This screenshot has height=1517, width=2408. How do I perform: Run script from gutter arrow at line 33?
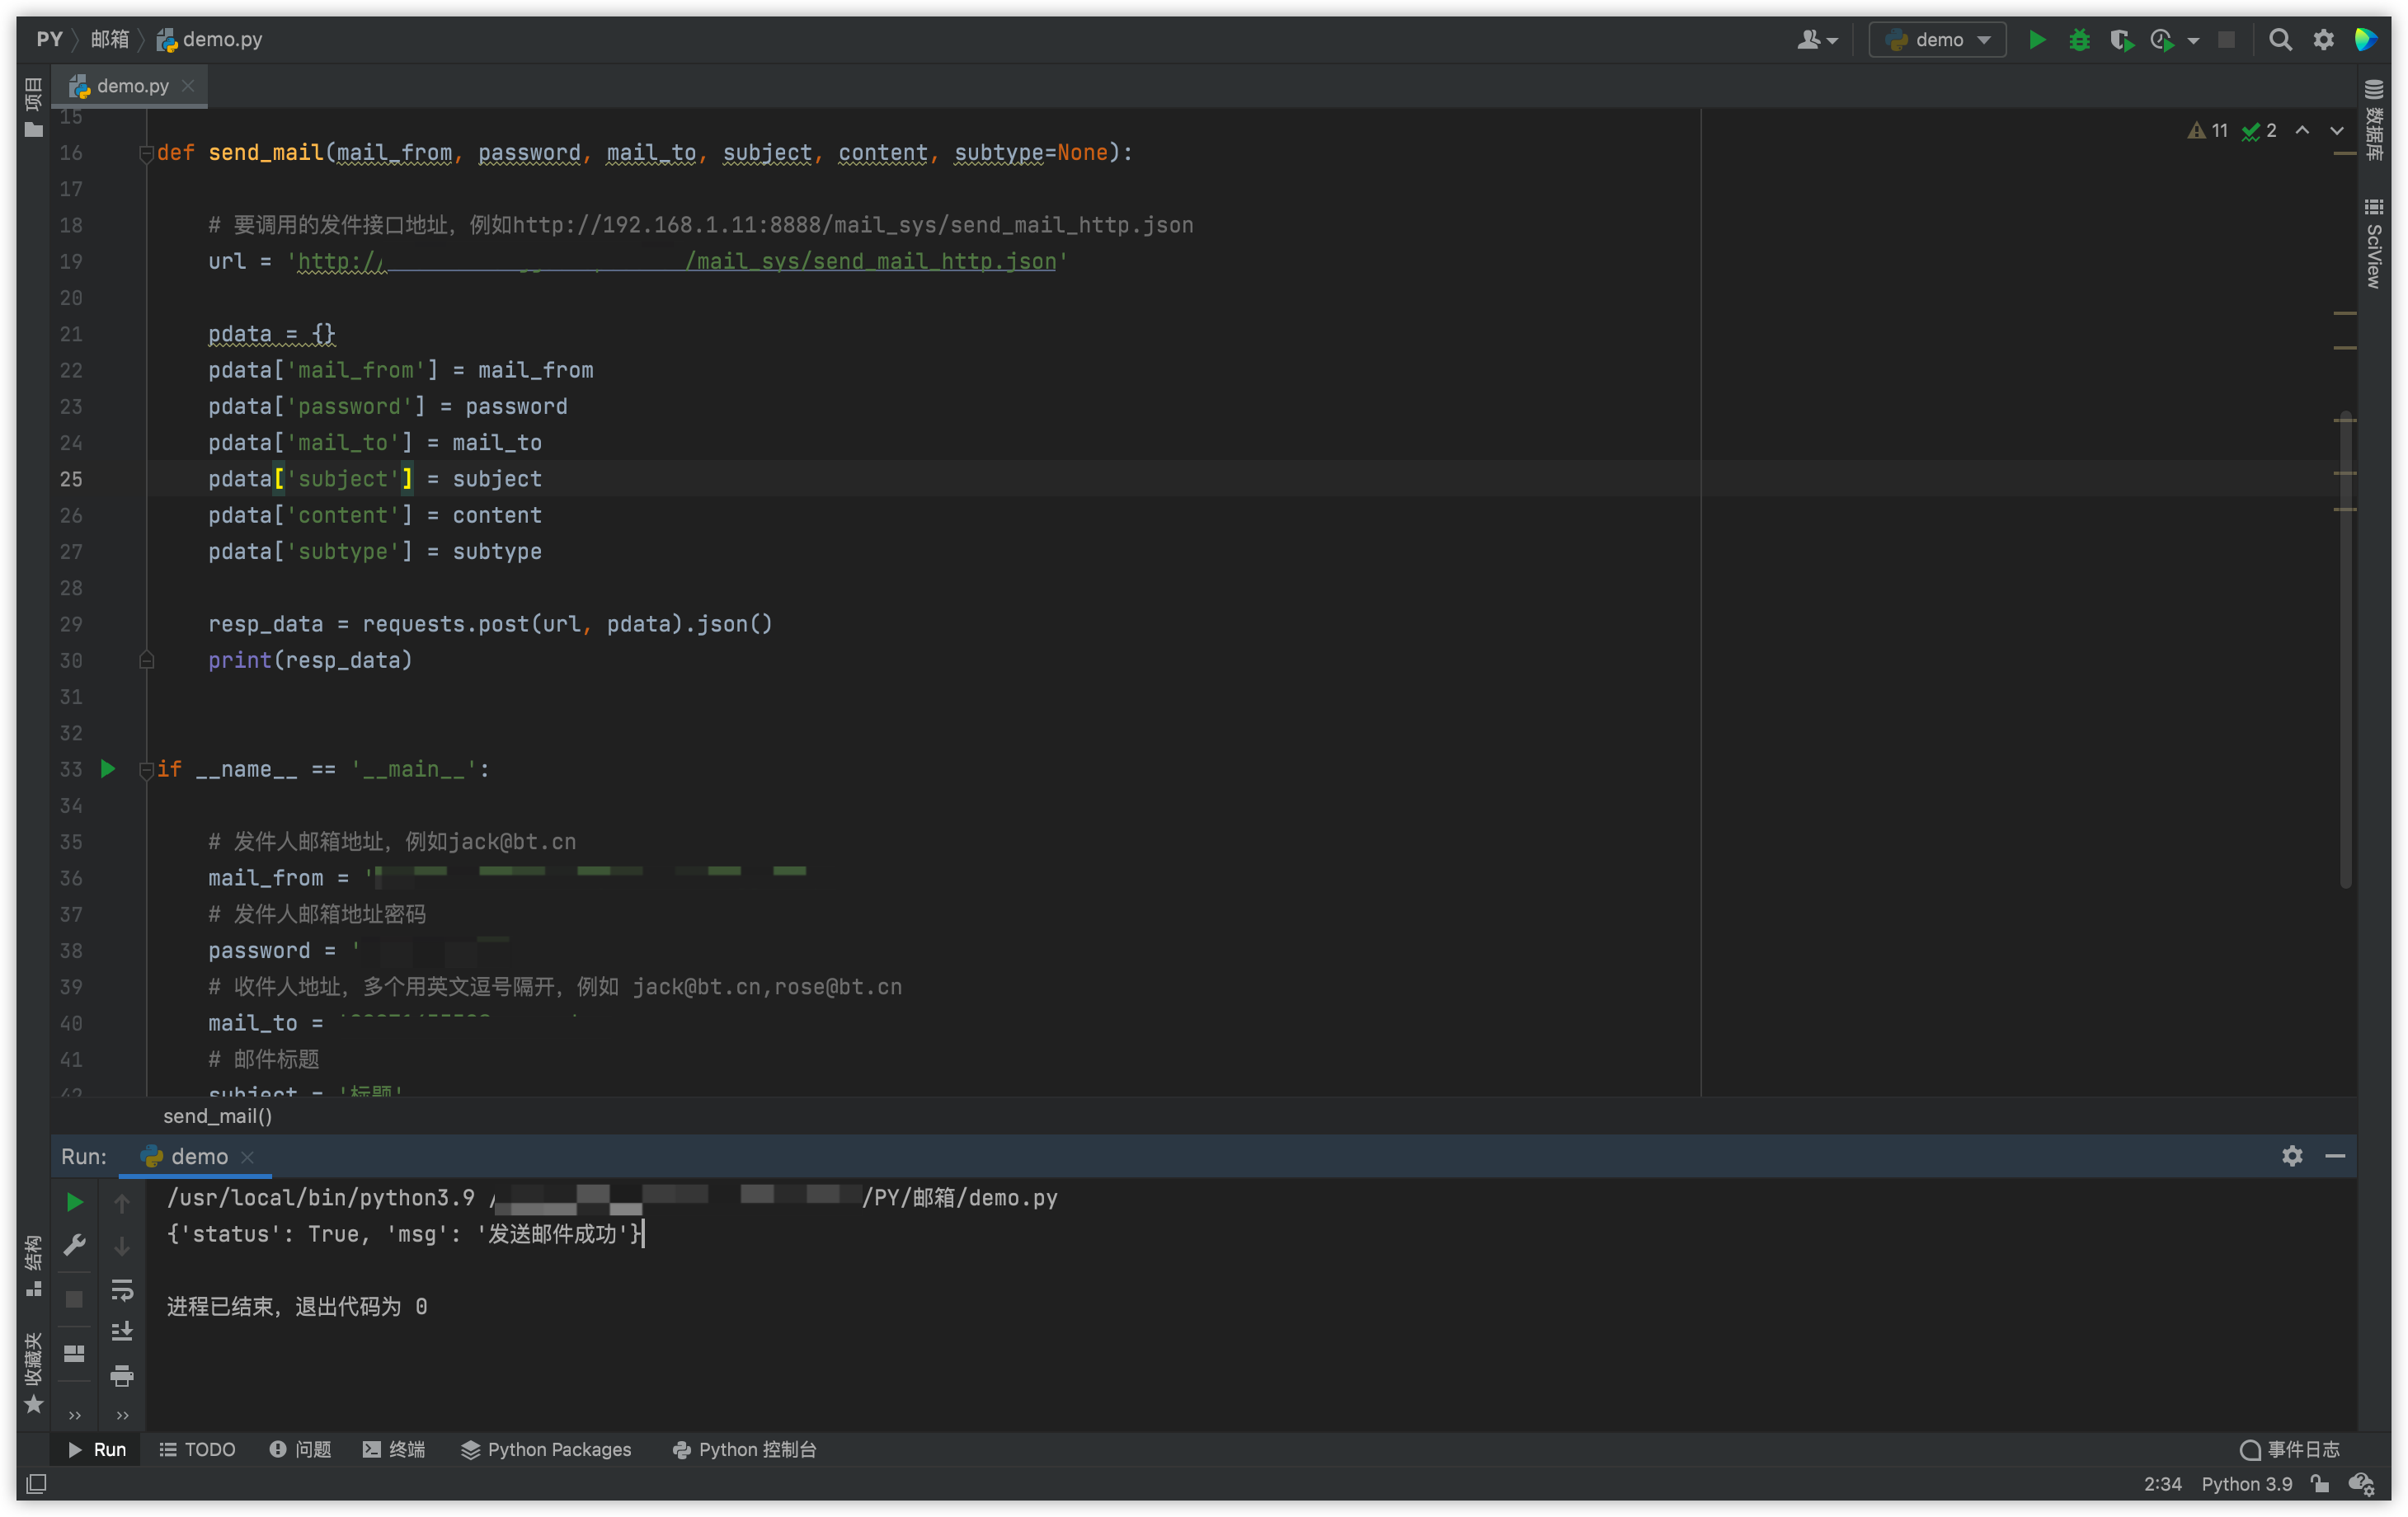click(x=108, y=769)
